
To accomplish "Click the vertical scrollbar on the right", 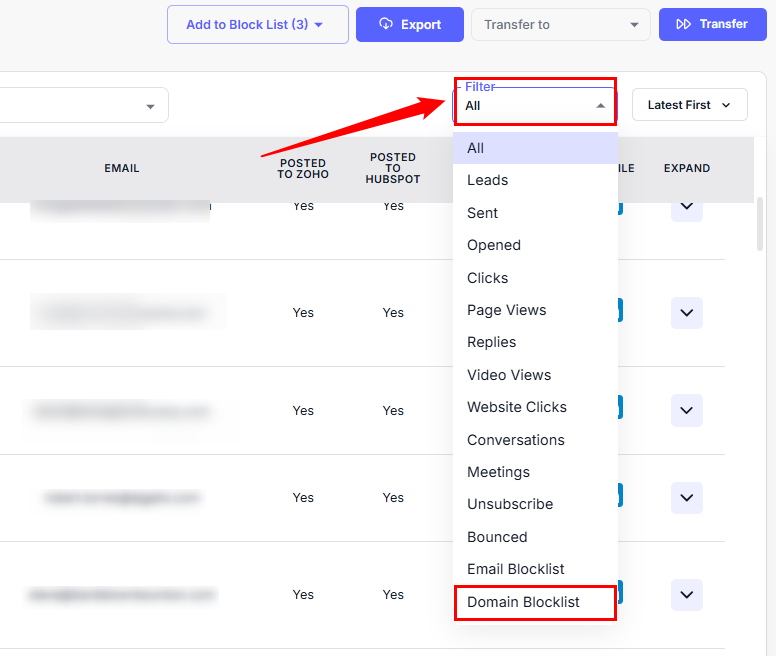I will tap(760, 225).
